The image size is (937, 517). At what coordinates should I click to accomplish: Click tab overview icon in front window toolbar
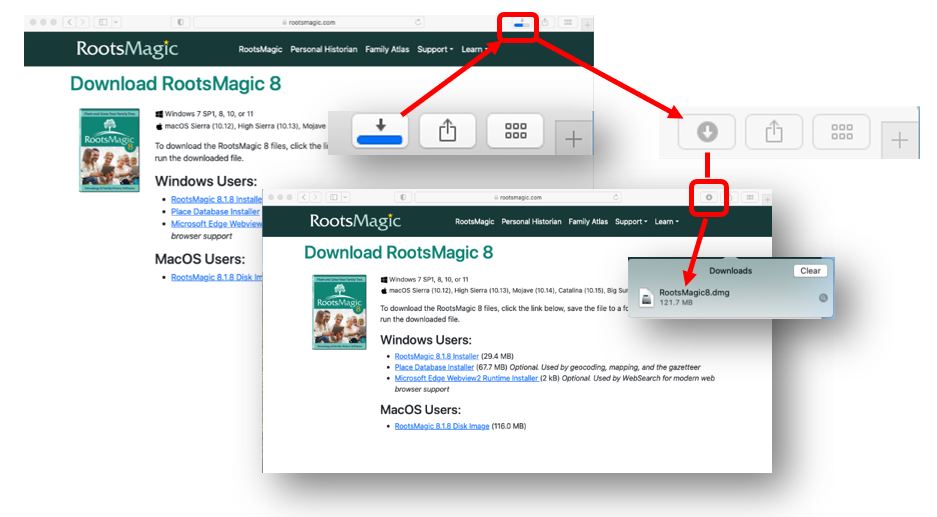point(749,197)
